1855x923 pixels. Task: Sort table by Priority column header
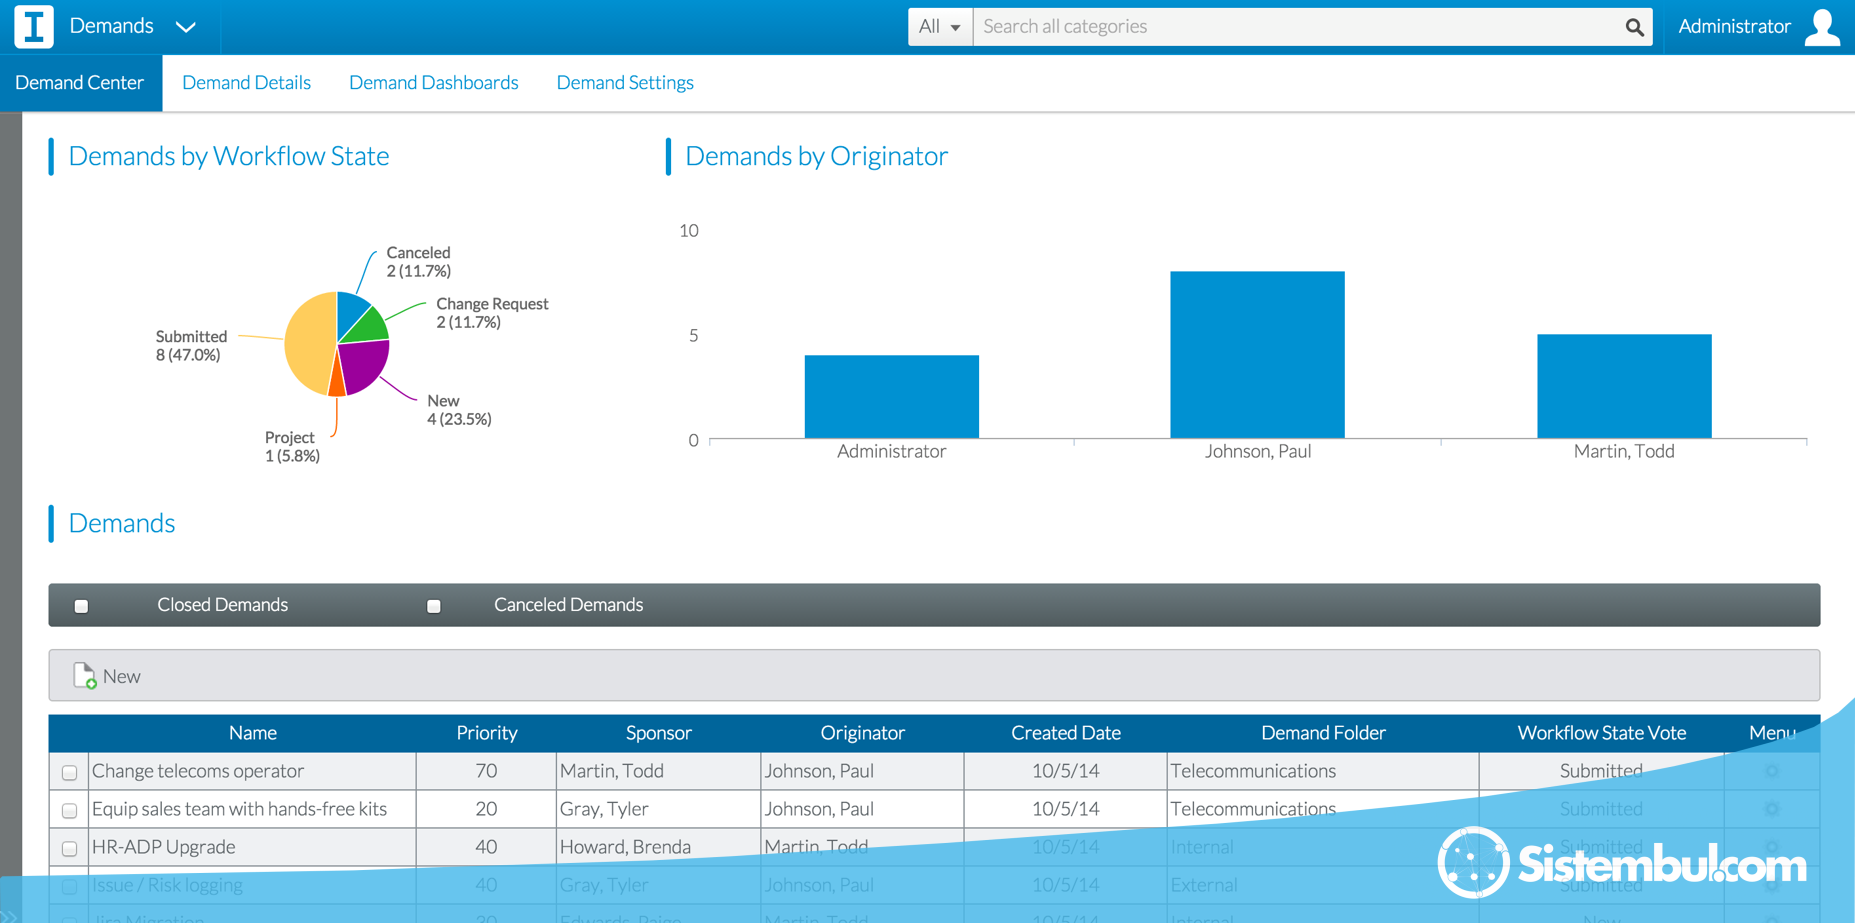486,733
